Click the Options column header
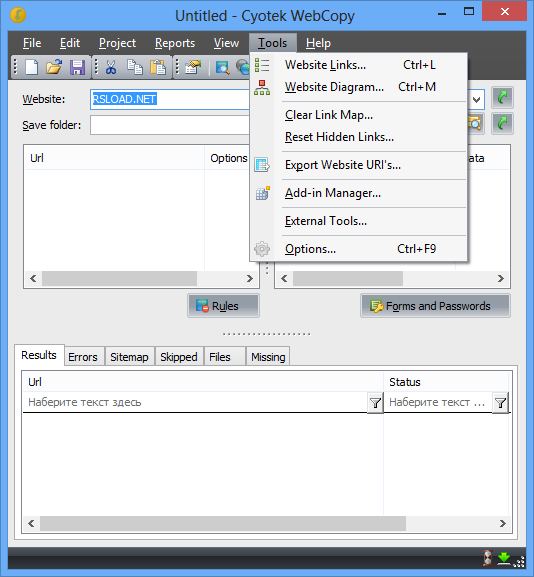This screenshot has width=534, height=577. [x=229, y=158]
